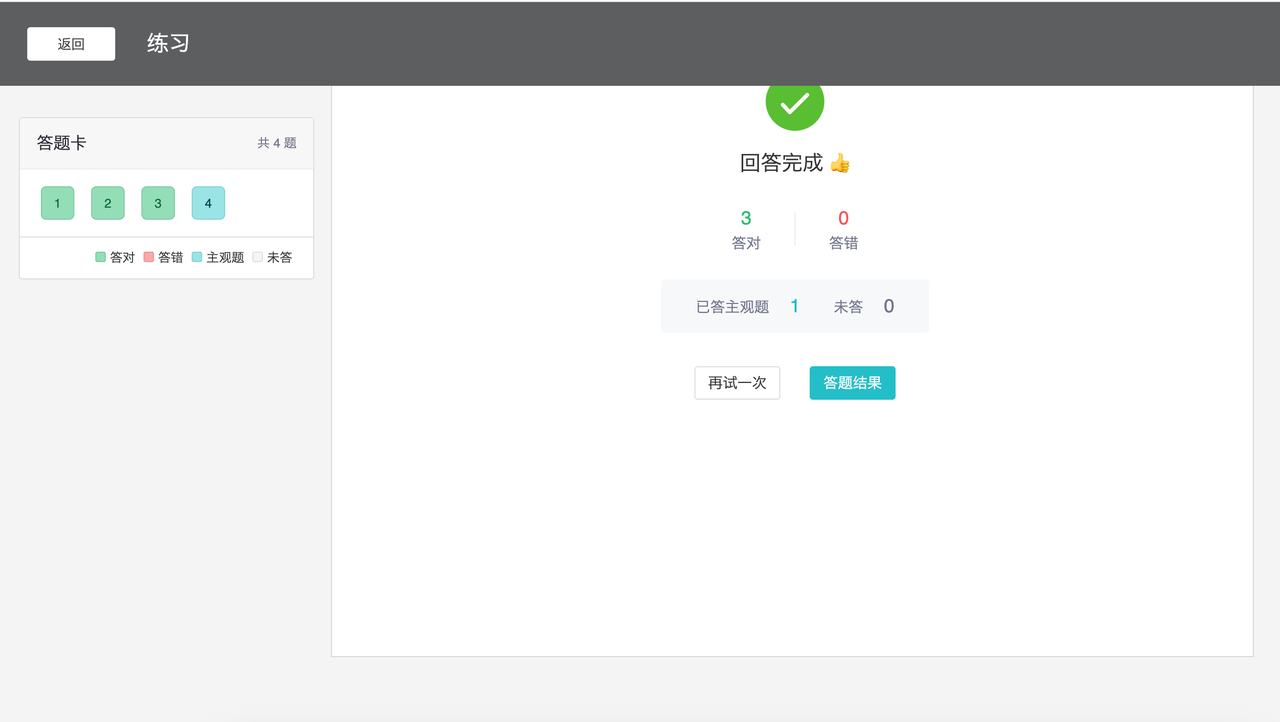Click the 返回 button in the header
The image size is (1280, 722).
71,44
